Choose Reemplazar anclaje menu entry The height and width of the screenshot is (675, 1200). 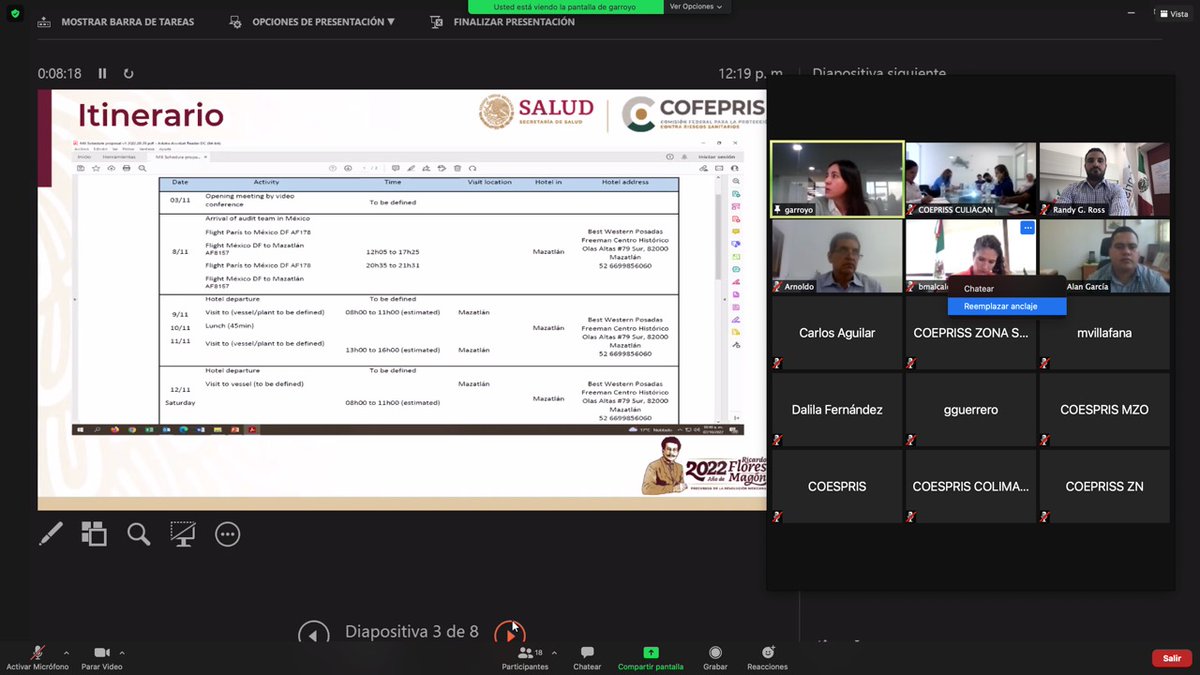[x=1007, y=306]
